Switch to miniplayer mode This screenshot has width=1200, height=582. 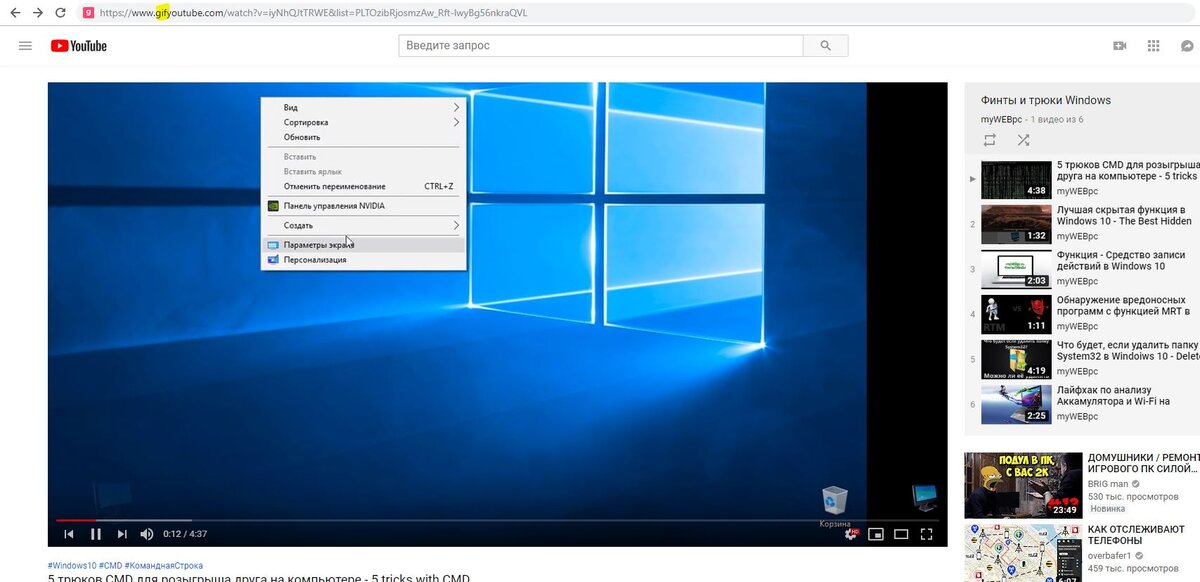point(876,534)
